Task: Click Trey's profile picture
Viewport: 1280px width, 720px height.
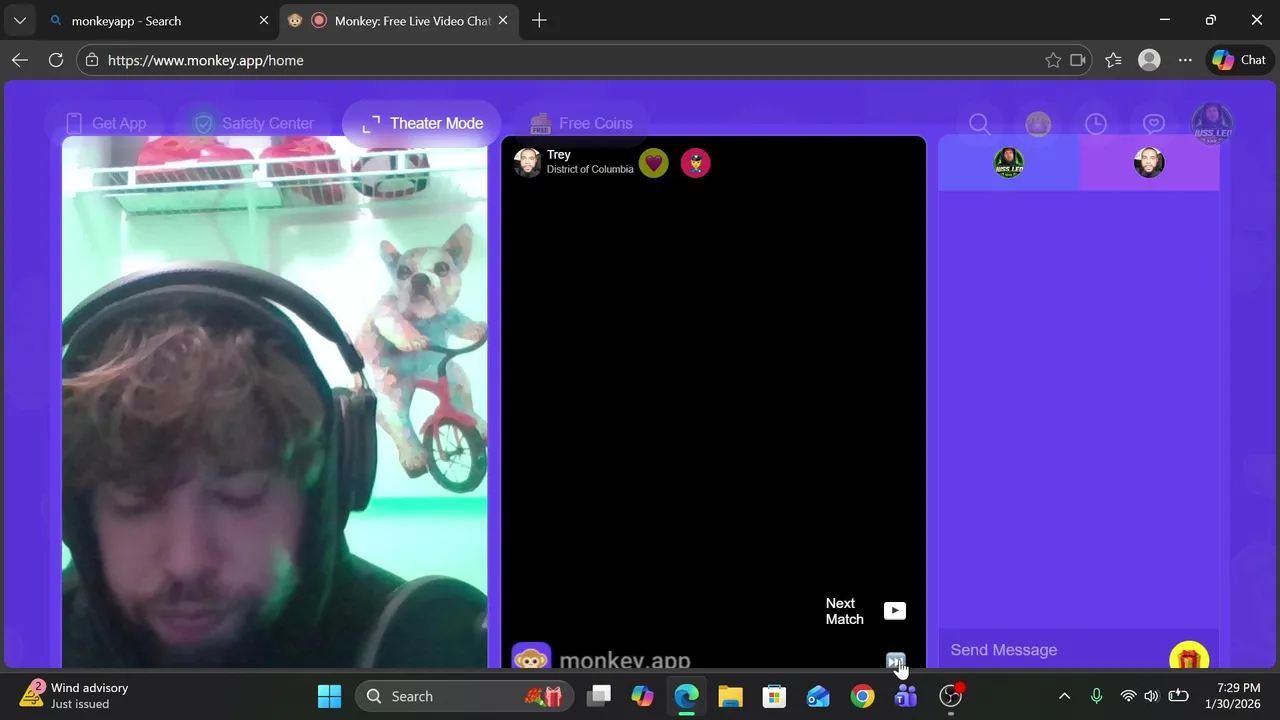Action: coord(527,162)
